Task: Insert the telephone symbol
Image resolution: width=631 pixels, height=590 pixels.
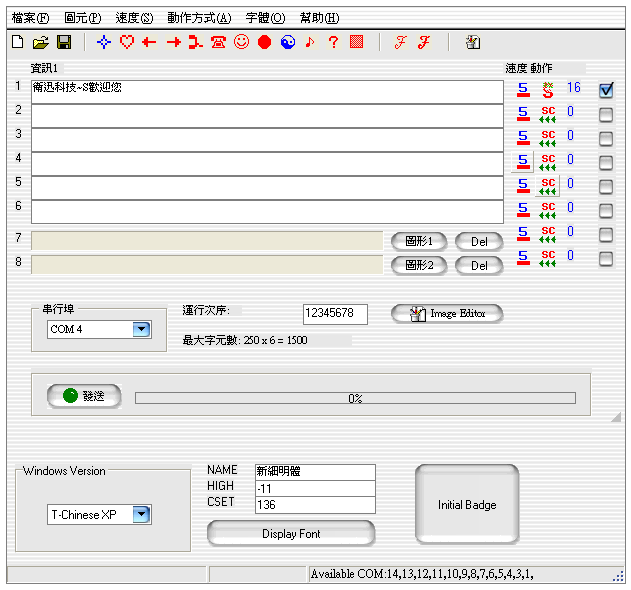Action: [219, 42]
